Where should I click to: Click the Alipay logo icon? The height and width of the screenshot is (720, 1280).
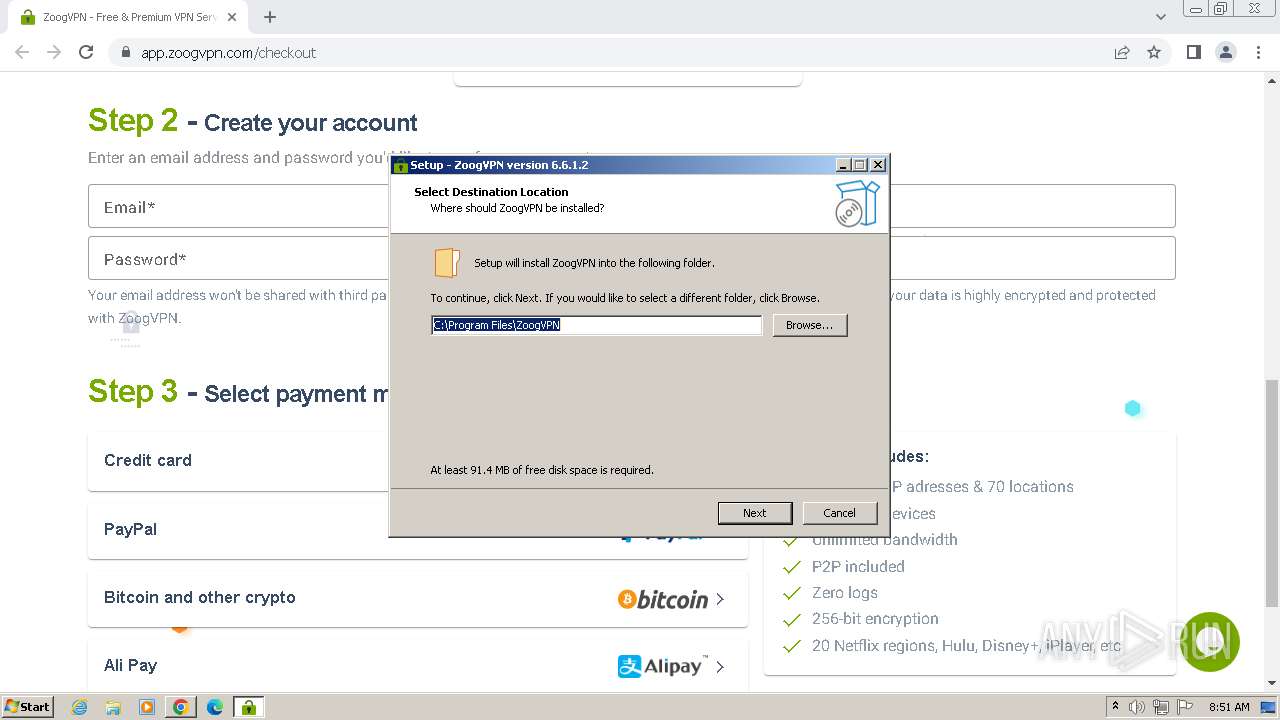coord(663,666)
